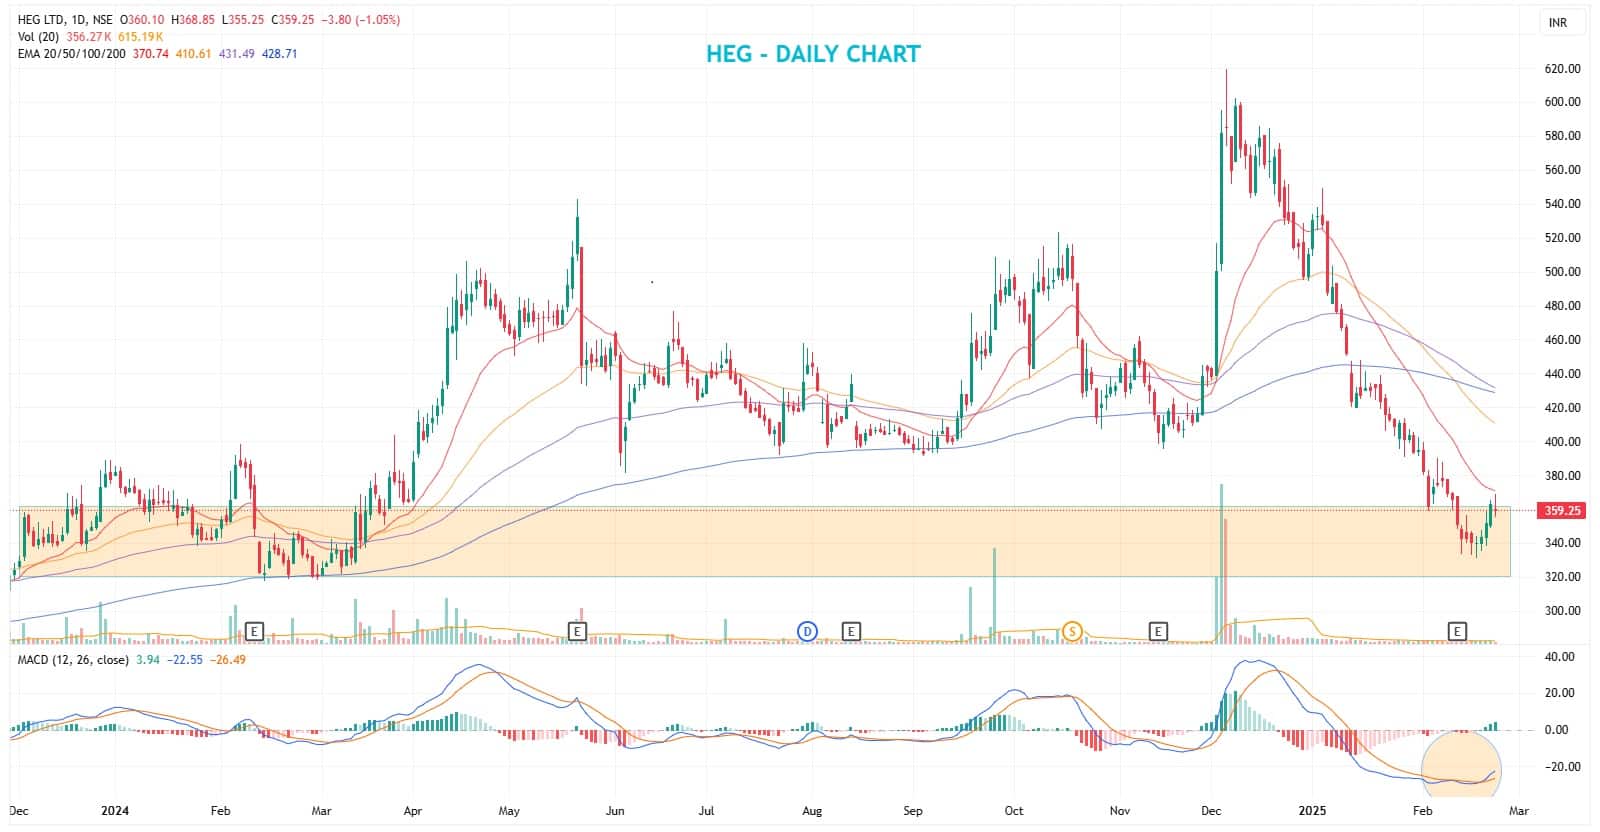The width and height of the screenshot is (1600, 832).
Task: Click the red EMA 20 value 370.74
Action: pyautogui.click(x=150, y=54)
